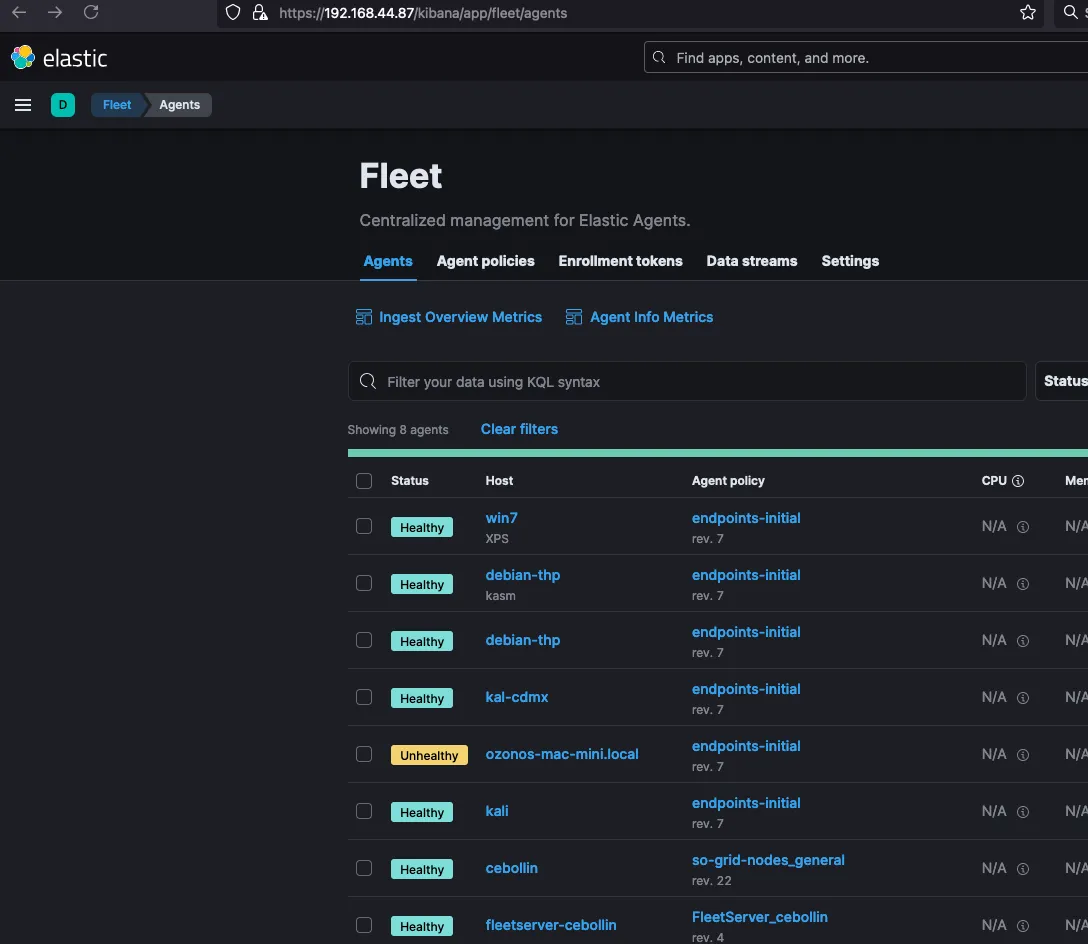Select the win7 agent checkbox
This screenshot has width=1088, height=944.
(364, 526)
